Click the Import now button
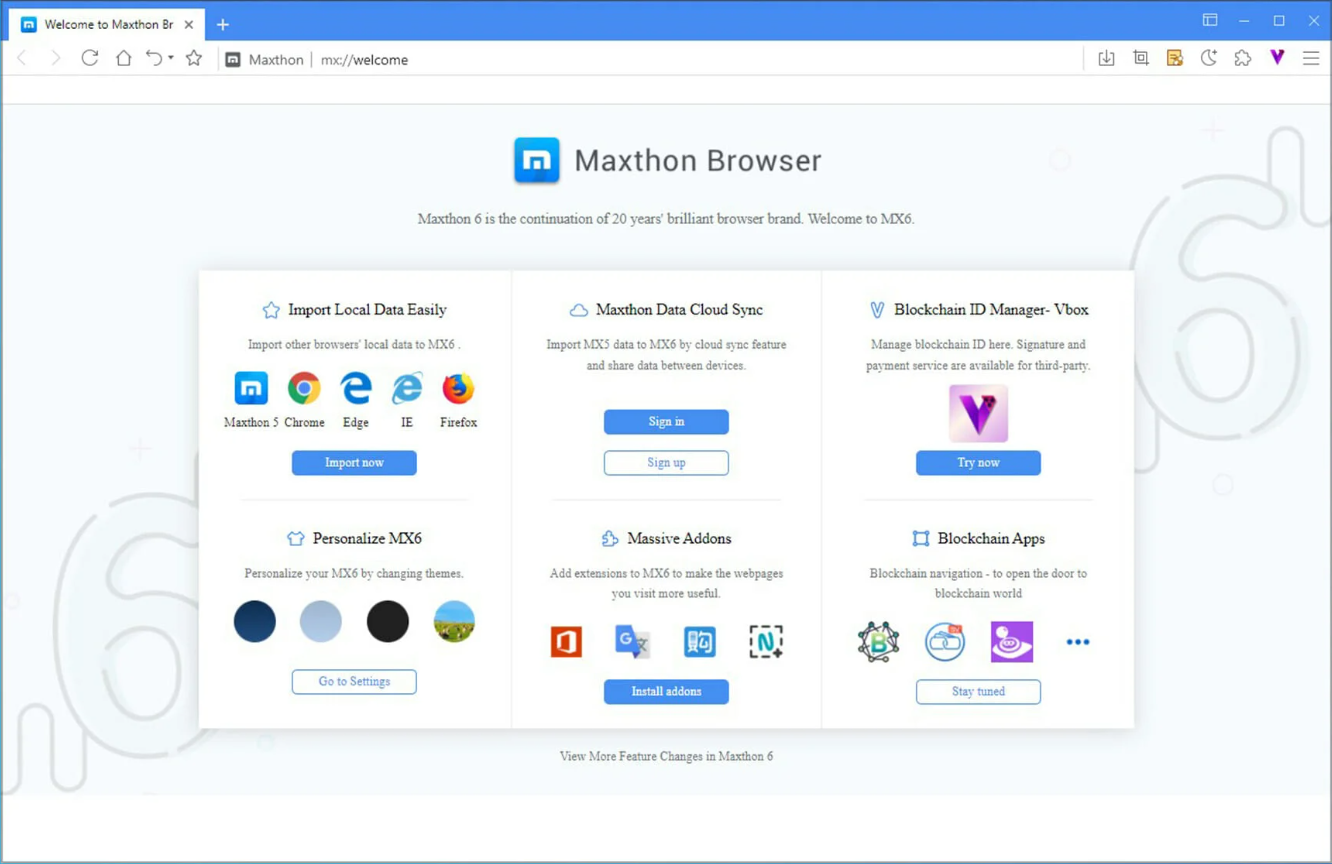The width and height of the screenshot is (1332, 864). (x=354, y=463)
